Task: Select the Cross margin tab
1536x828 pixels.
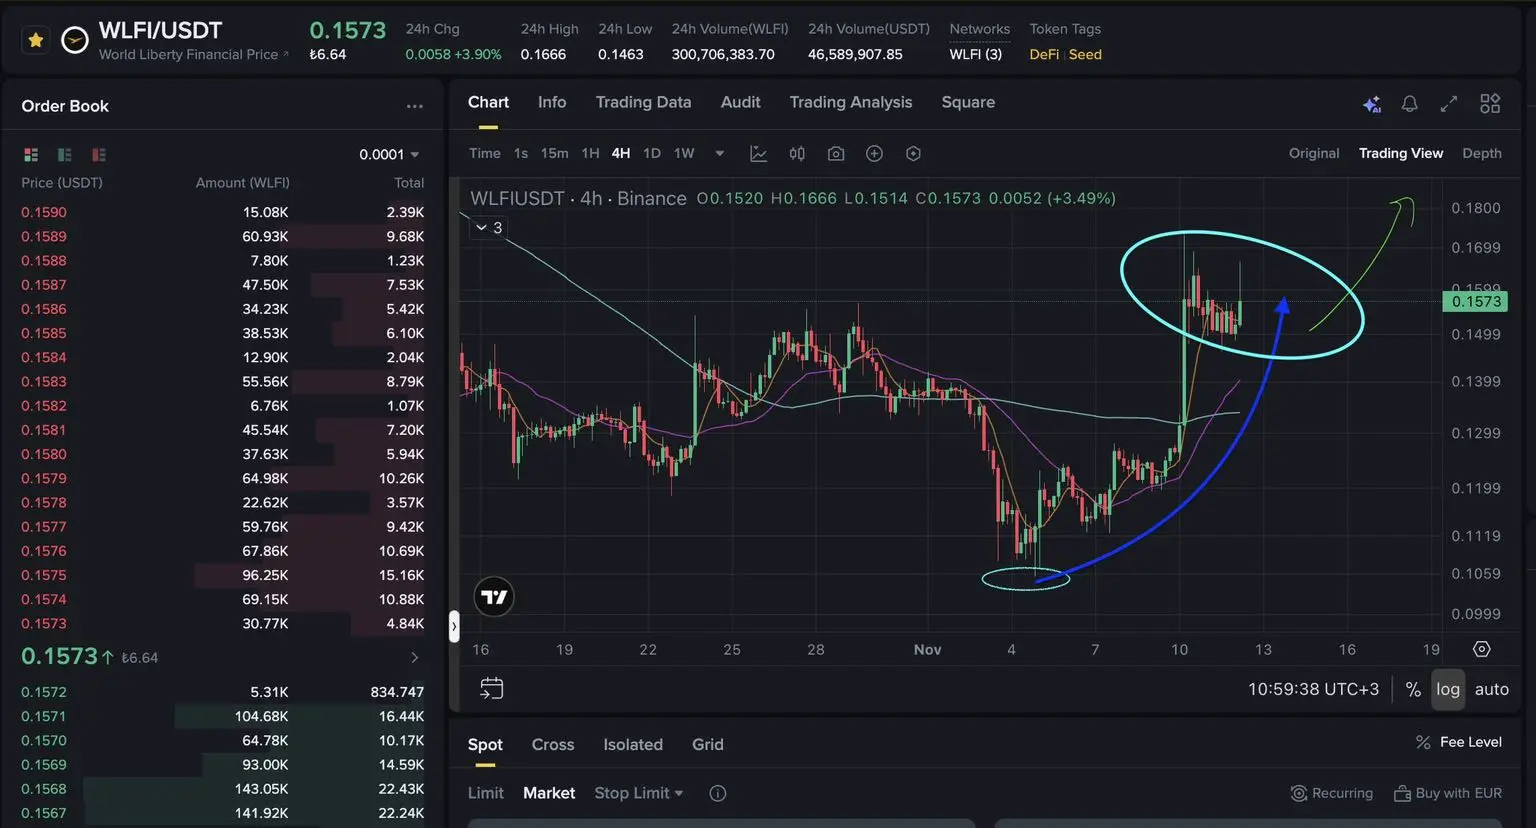Action: (553, 744)
